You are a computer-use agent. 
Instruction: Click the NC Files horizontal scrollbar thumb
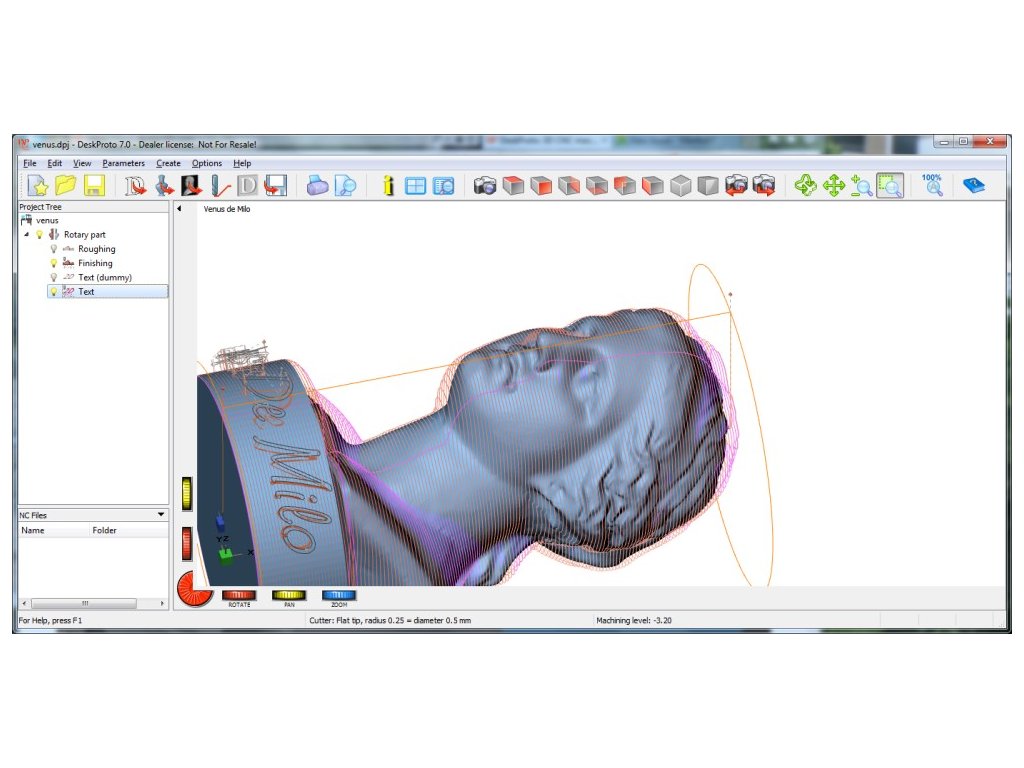[84, 603]
